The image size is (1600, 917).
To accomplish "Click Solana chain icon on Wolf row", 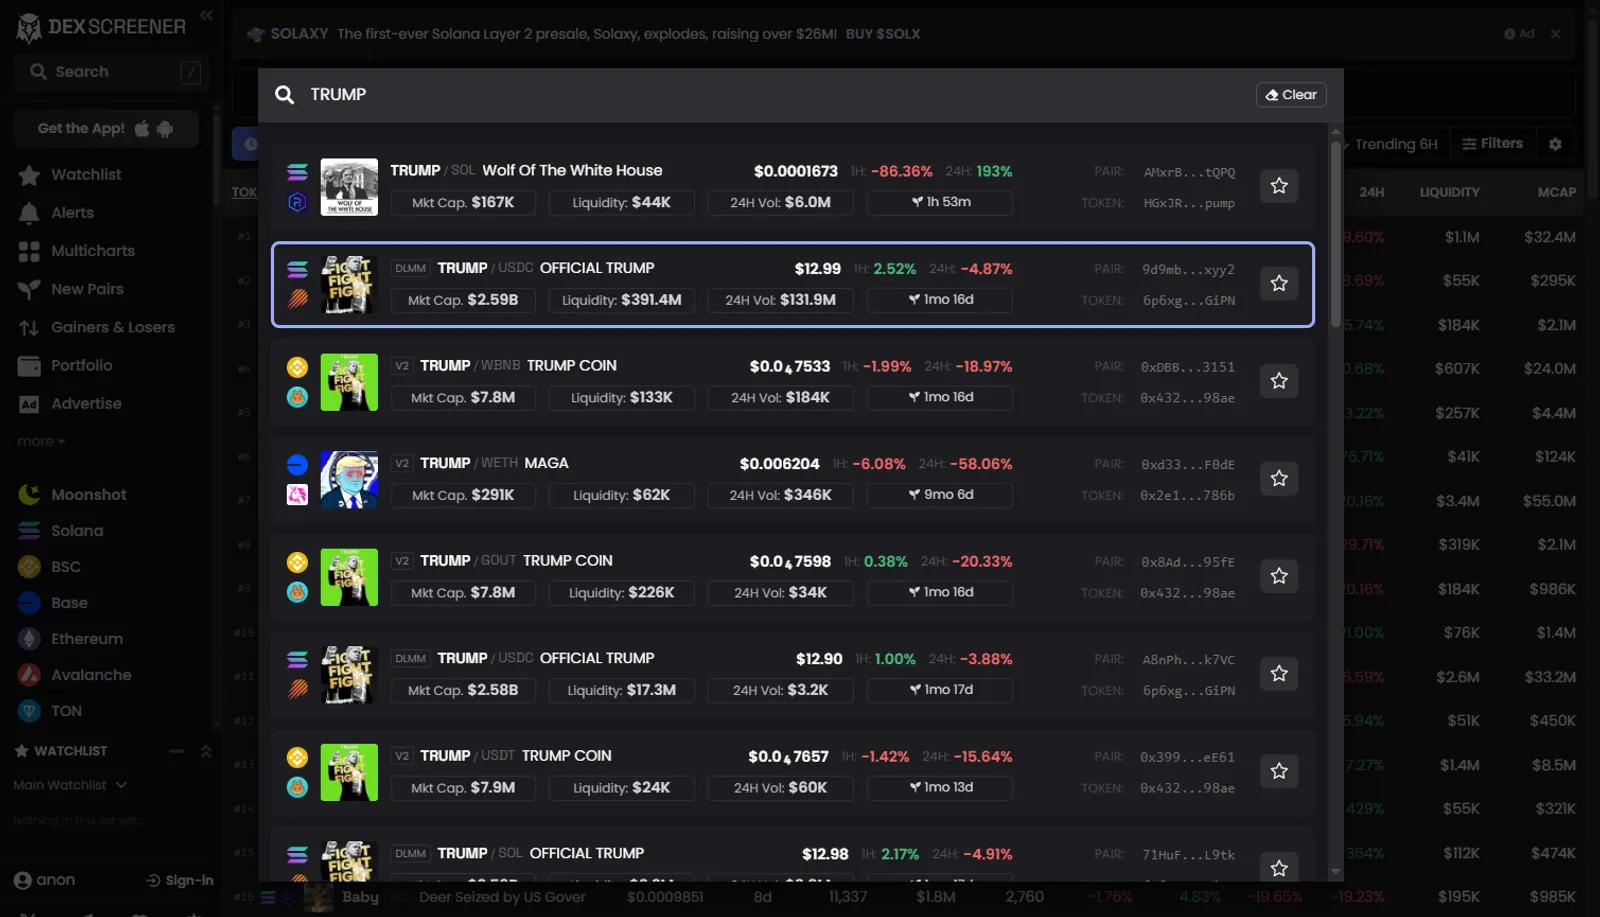I will pos(297,172).
